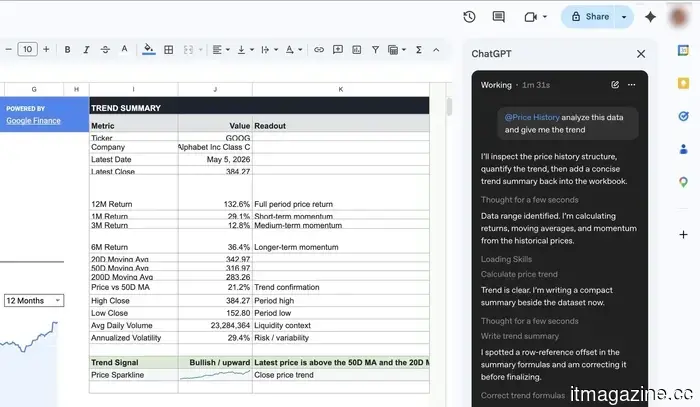Open Google Maps in side panel

pyautogui.click(x=683, y=182)
